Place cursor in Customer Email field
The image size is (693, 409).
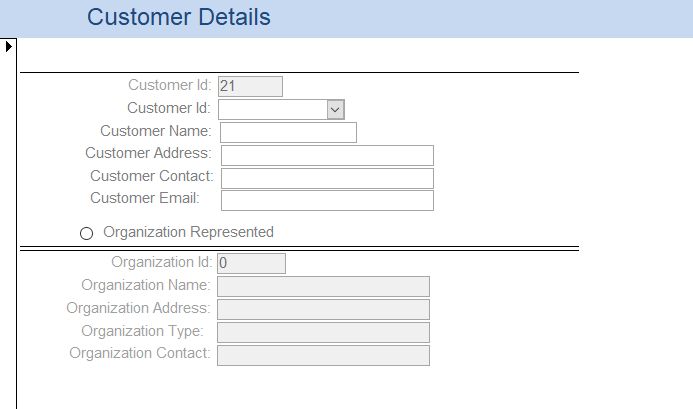[327, 200]
